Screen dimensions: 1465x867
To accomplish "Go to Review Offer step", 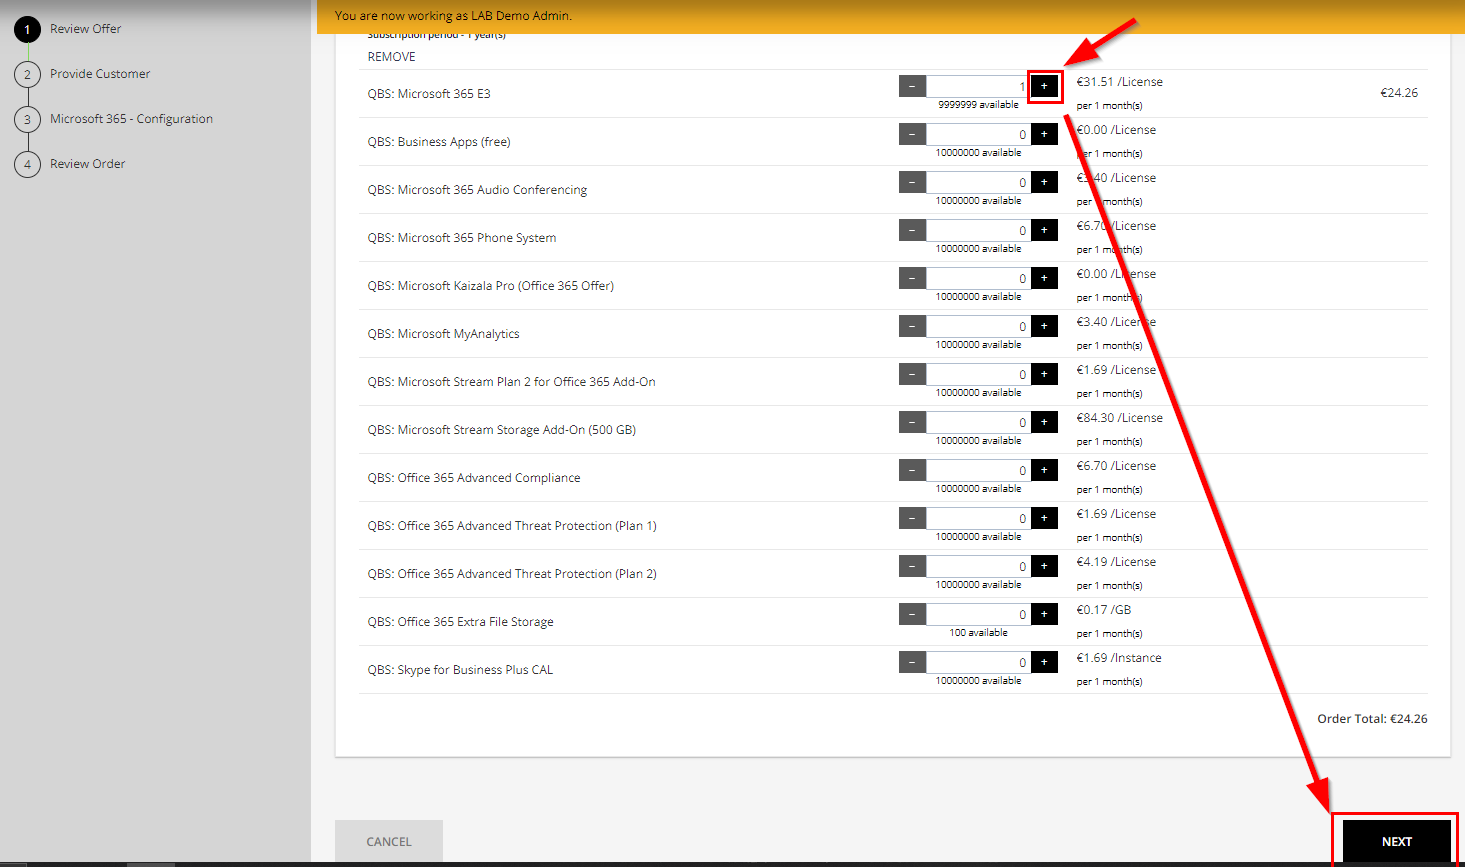I will coord(86,29).
